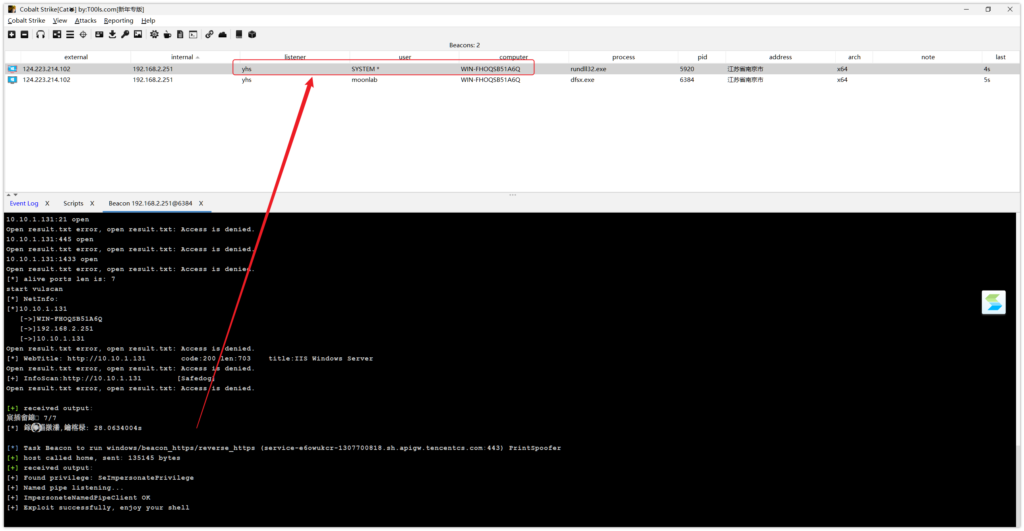Click the Disconnect from team server minus icon
The image size is (1024, 531).
[x=24, y=35]
